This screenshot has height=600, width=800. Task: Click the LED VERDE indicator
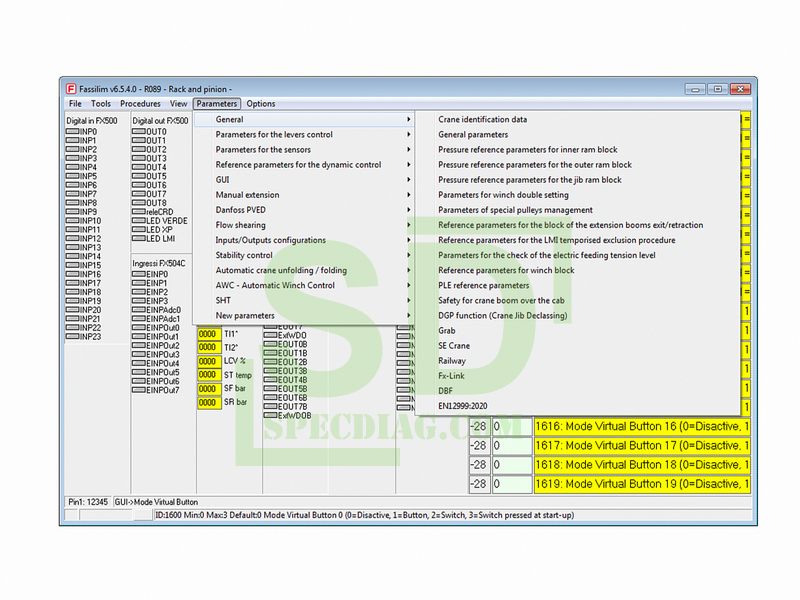pos(139,221)
